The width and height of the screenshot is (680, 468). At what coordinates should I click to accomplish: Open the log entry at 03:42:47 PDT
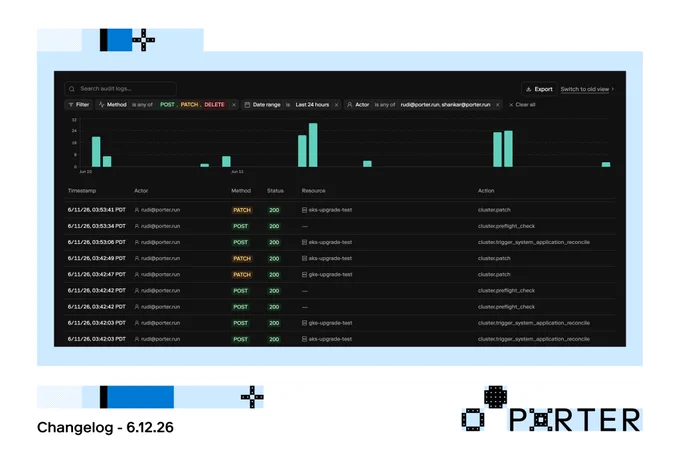(340, 275)
